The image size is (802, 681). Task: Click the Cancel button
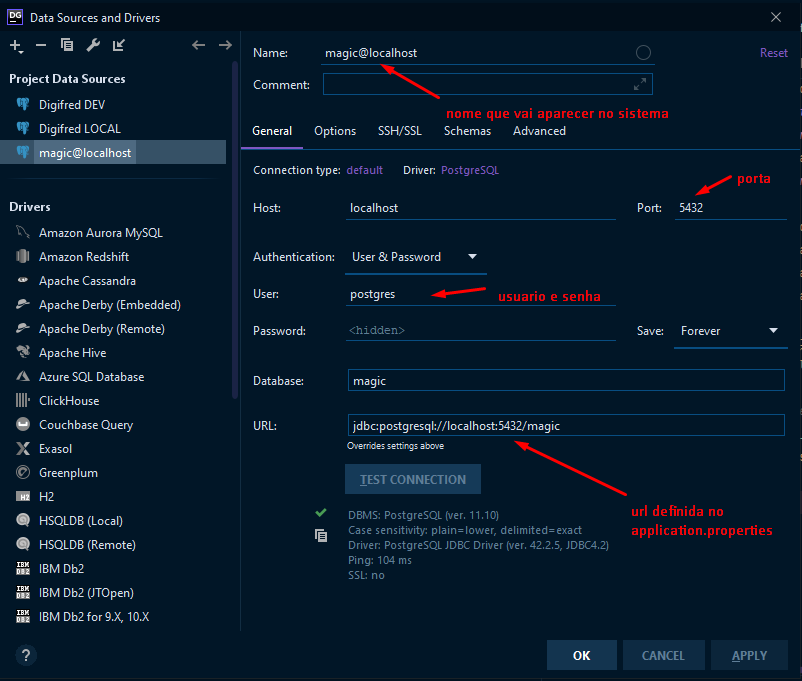pyautogui.click(x=663, y=655)
